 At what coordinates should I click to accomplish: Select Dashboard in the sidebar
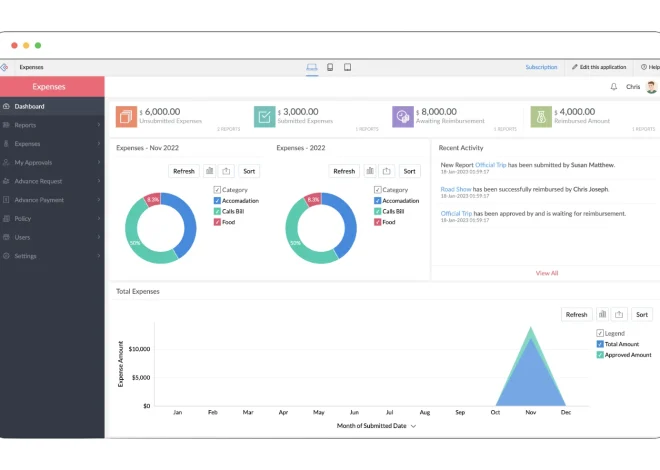[52, 106]
